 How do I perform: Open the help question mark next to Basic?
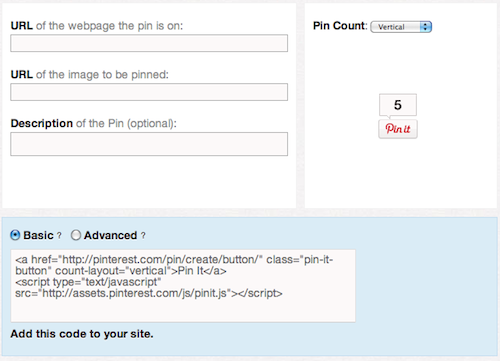[59, 235]
